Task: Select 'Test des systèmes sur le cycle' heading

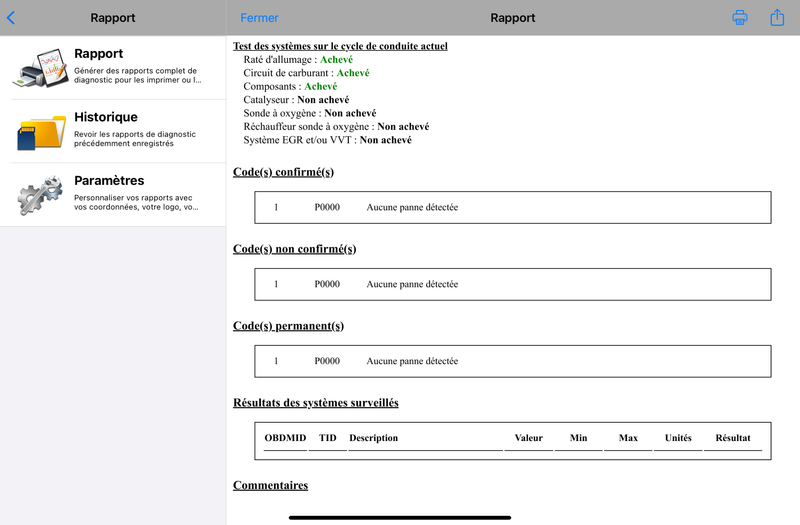Action: coord(340,46)
